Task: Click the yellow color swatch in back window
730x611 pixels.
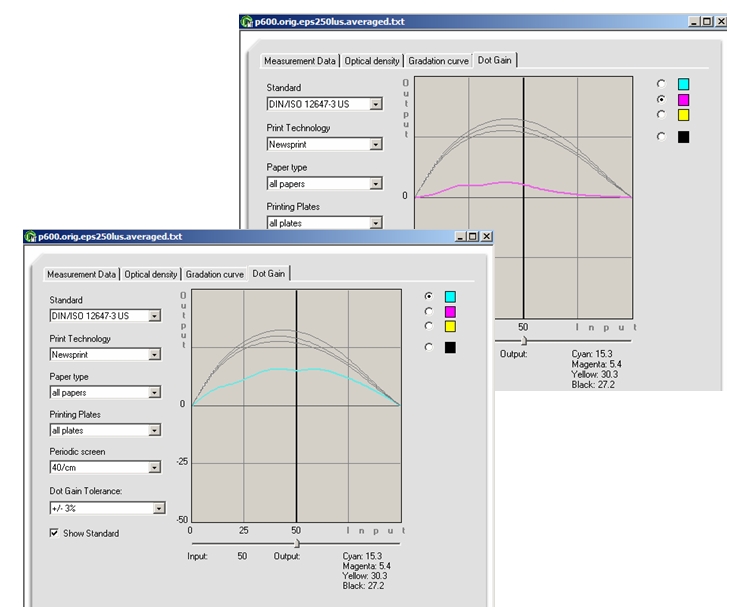Action: (x=683, y=115)
